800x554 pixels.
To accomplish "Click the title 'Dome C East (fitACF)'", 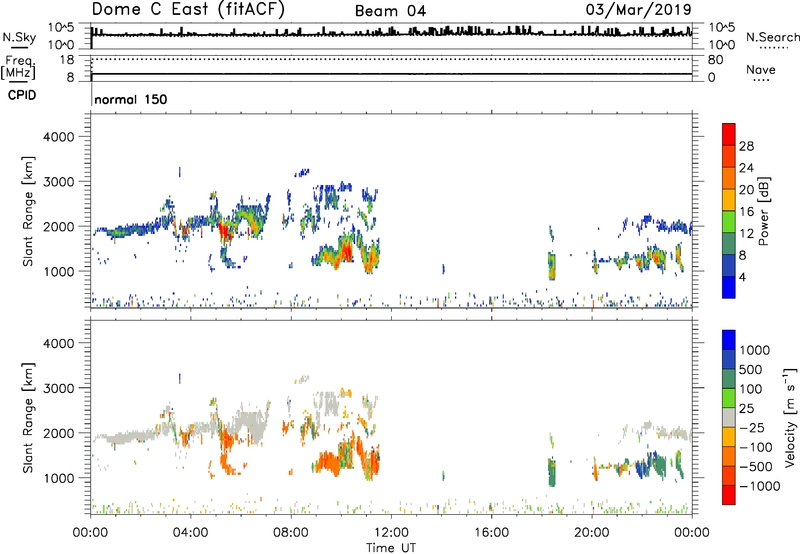I will [188, 10].
